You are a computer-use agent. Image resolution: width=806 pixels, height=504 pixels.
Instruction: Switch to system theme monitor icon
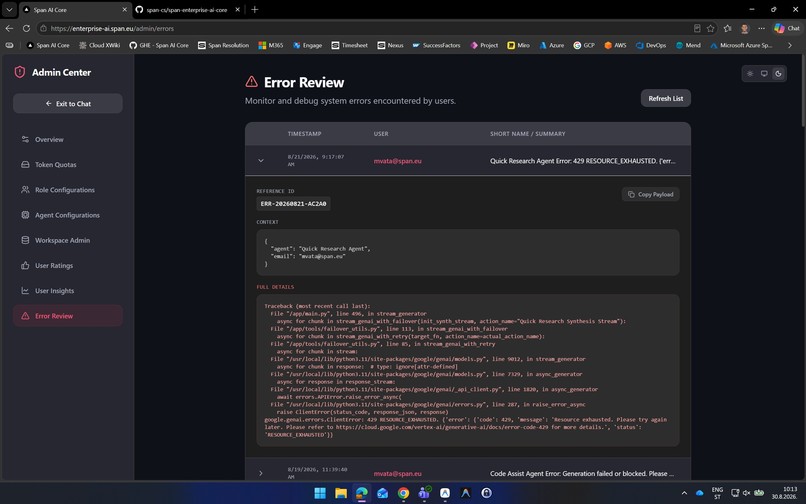[x=764, y=74]
